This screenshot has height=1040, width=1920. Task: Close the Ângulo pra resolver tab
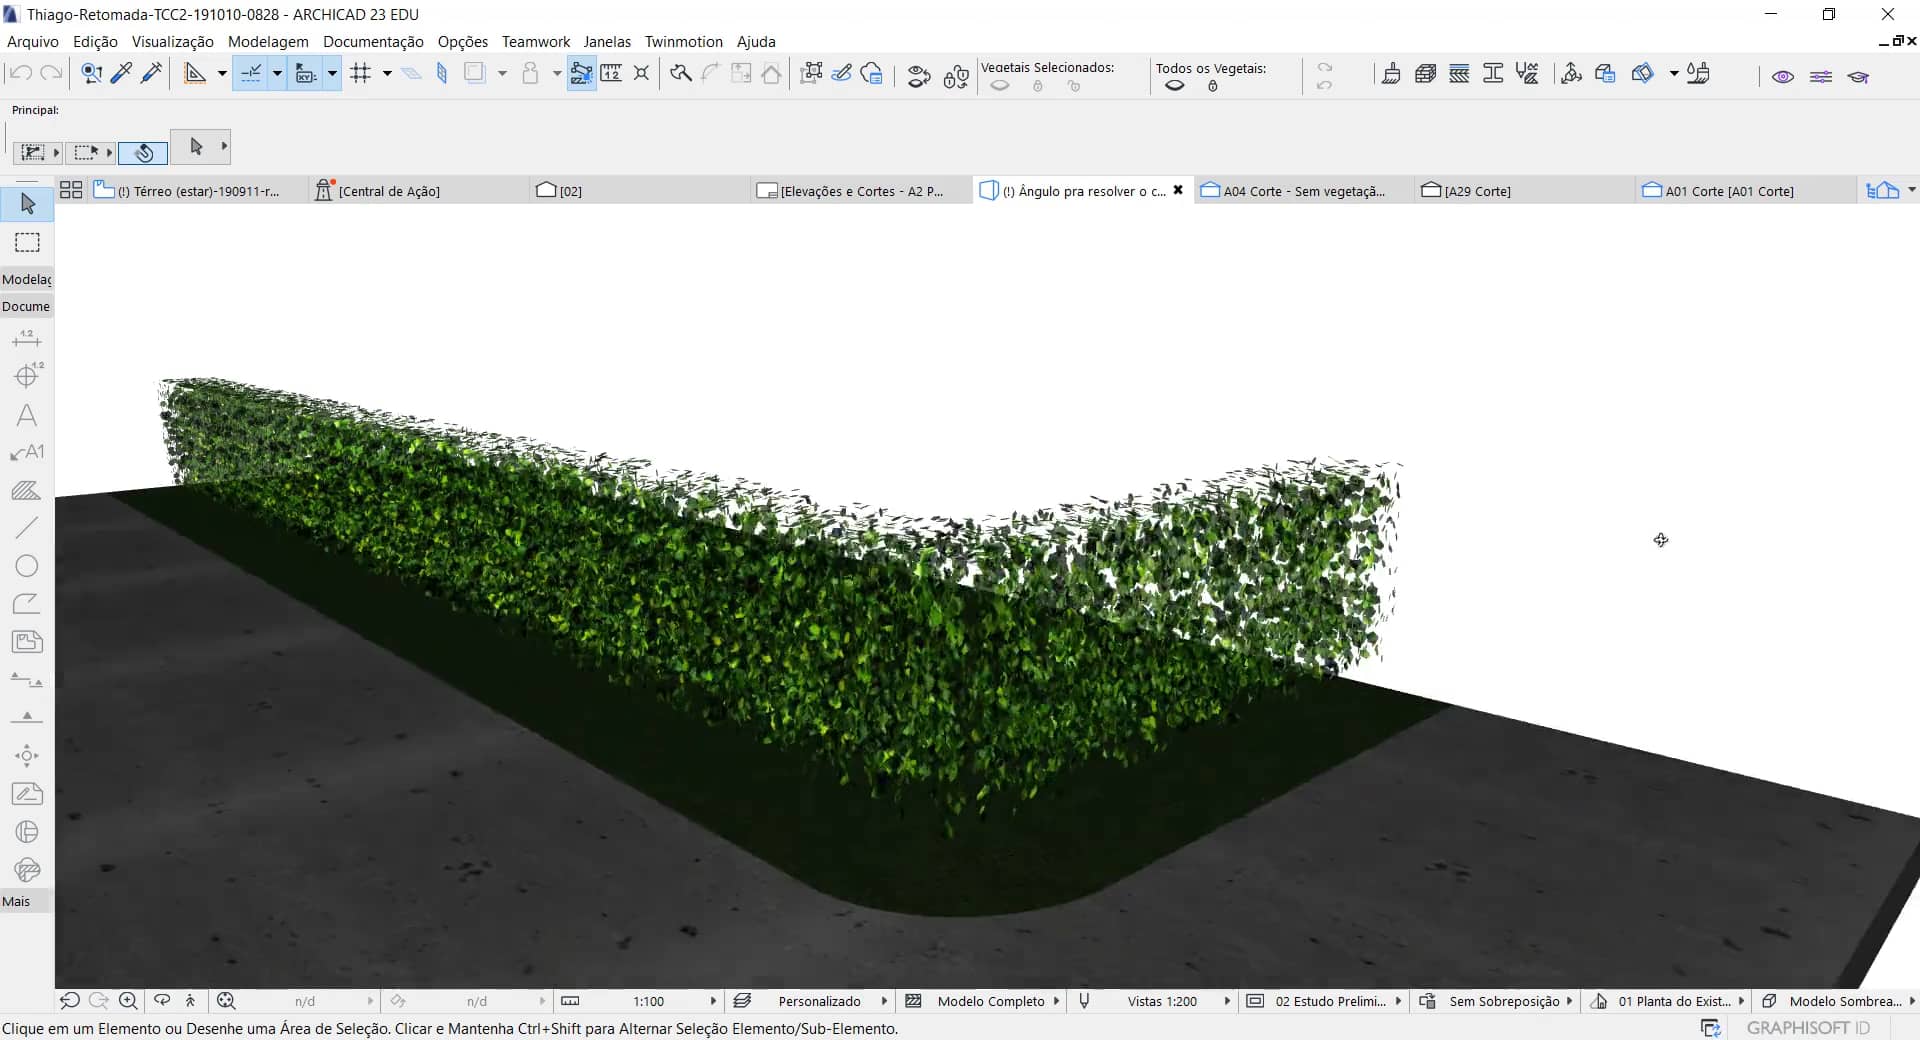(x=1178, y=190)
